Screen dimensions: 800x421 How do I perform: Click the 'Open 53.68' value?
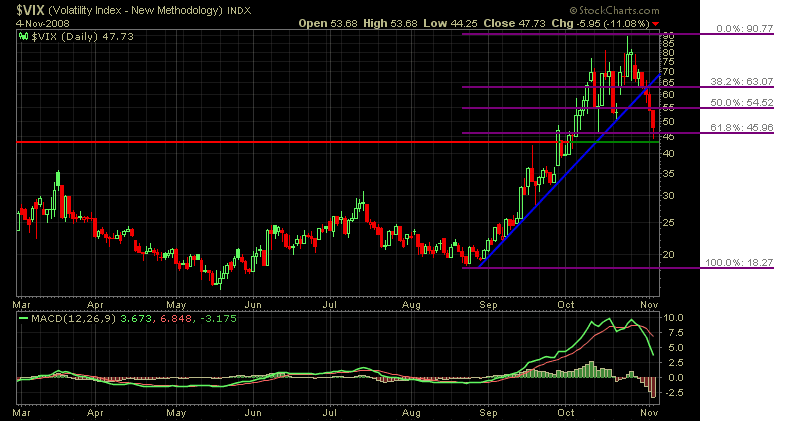pos(328,23)
